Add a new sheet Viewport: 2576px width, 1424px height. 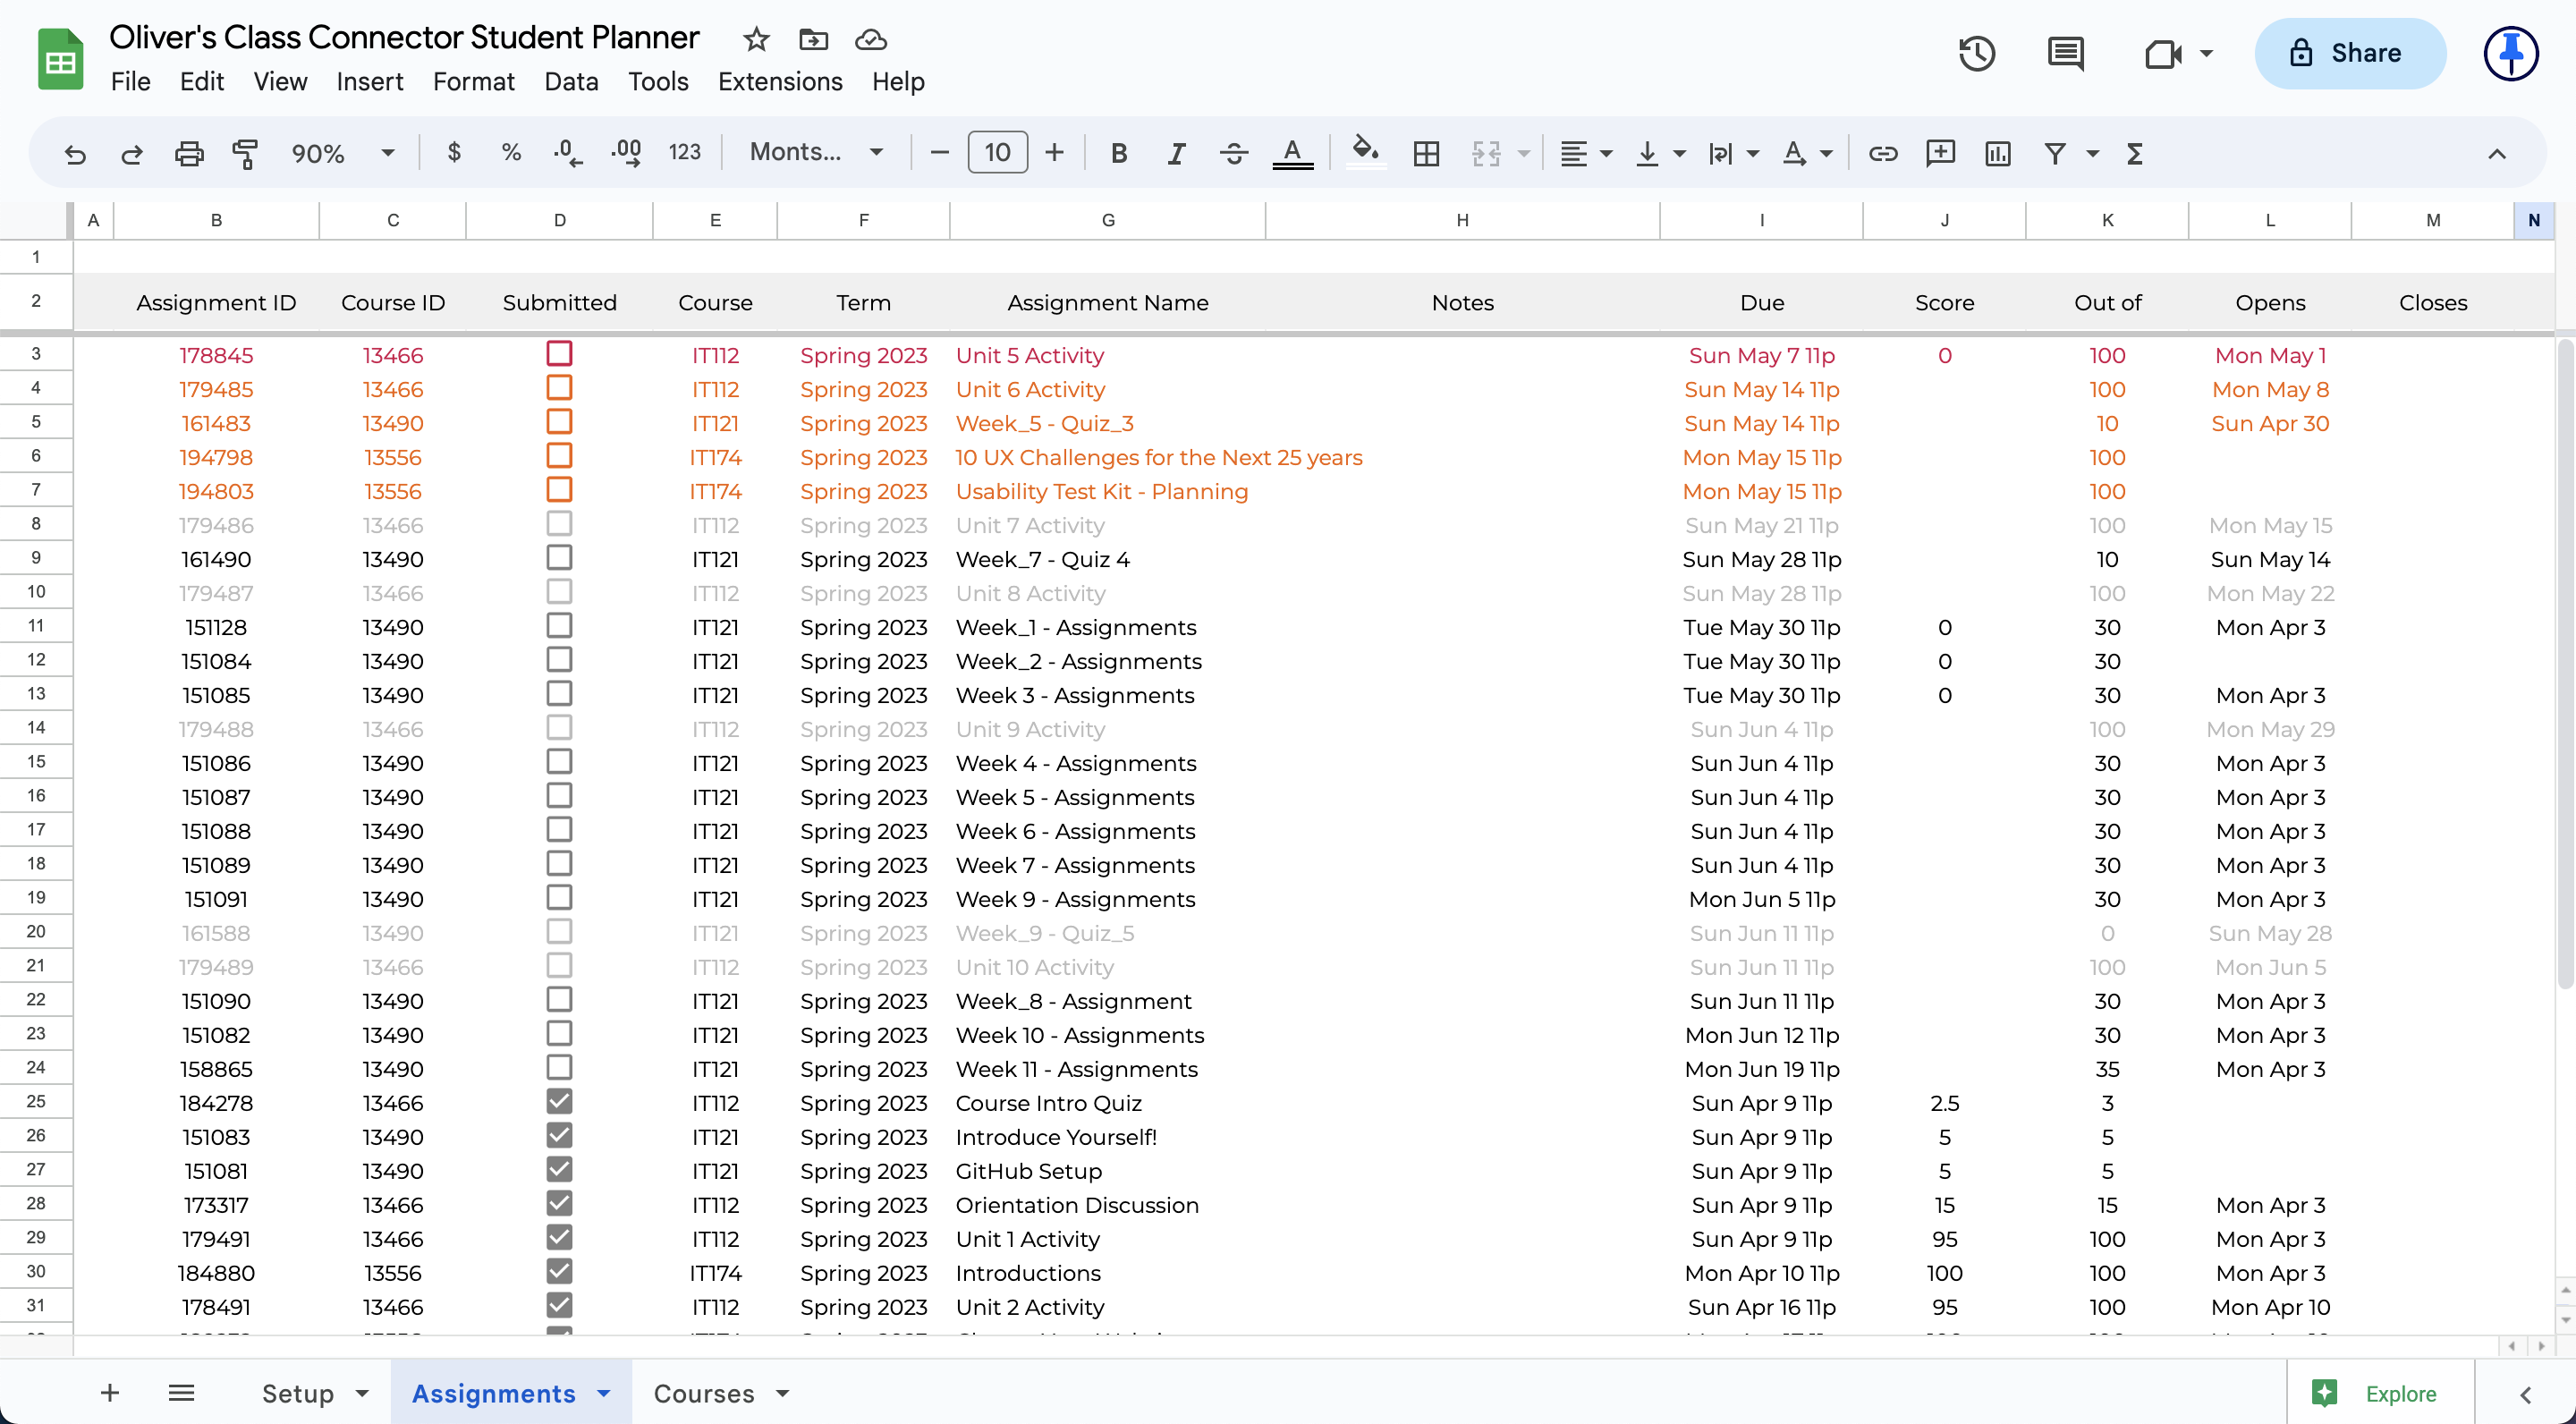(x=110, y=1392)
